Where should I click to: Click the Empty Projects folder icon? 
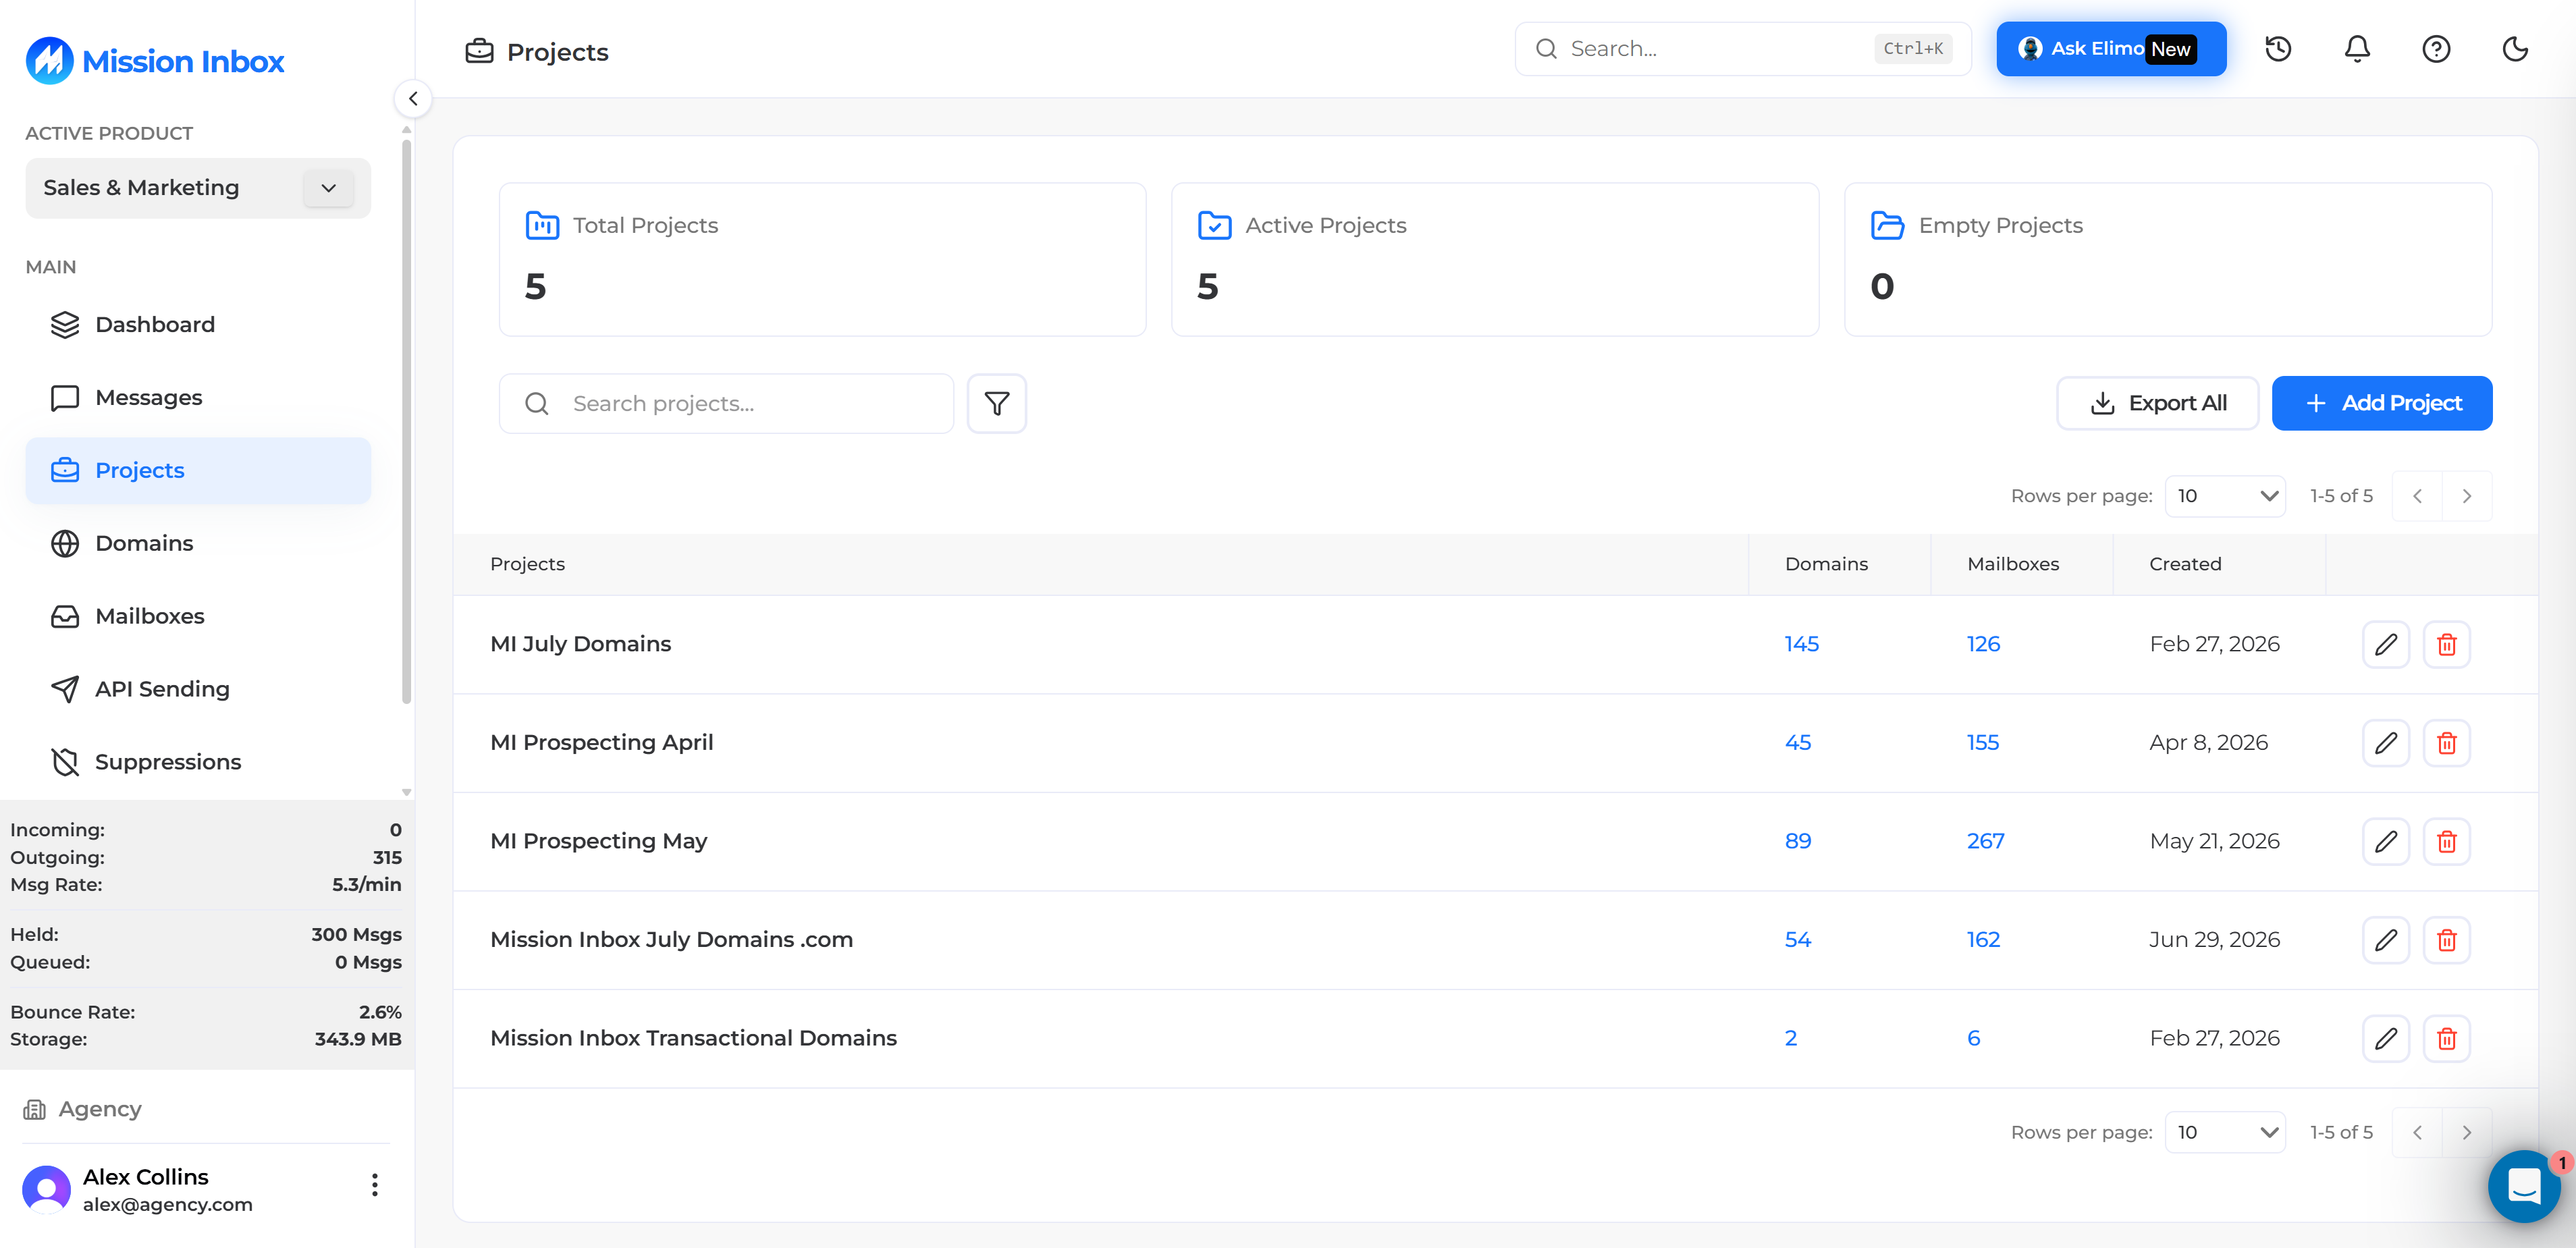pyautogui.click(x=1887, y=226)
